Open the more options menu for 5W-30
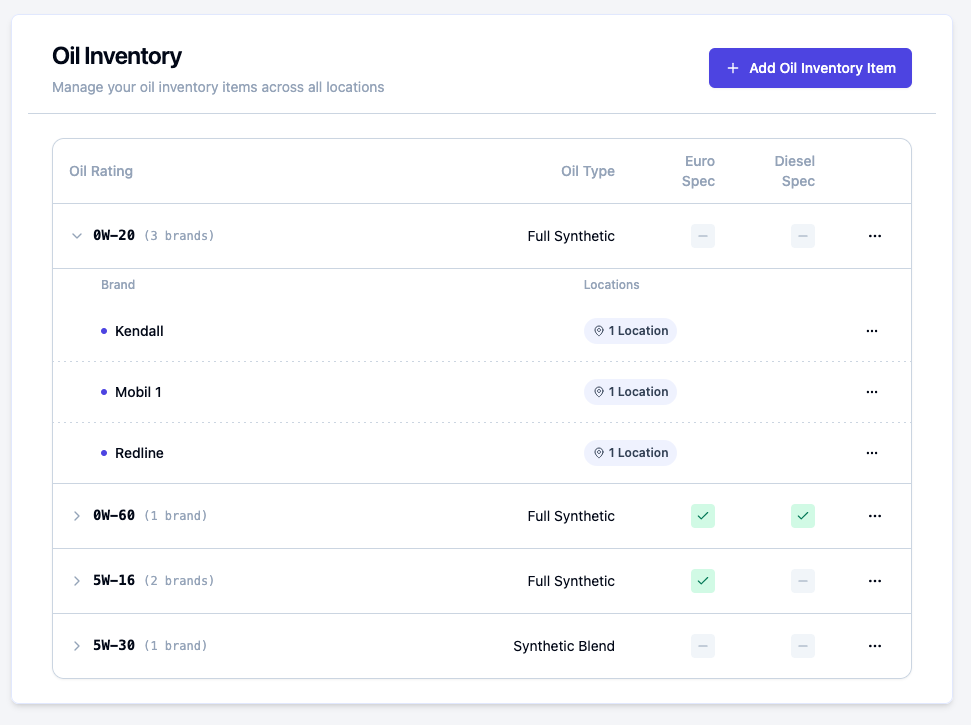Image resolution: width=971 pixels, height=725 pixels. (x=874, y=646)
